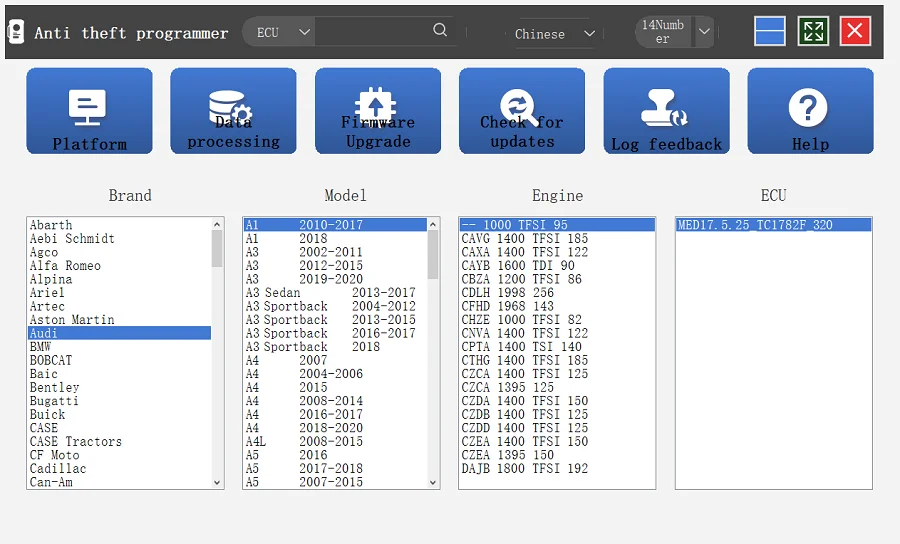Screen dimensions: 900x544
Task: Click the Brand list scroll down arrow
Action: [217, 482]
